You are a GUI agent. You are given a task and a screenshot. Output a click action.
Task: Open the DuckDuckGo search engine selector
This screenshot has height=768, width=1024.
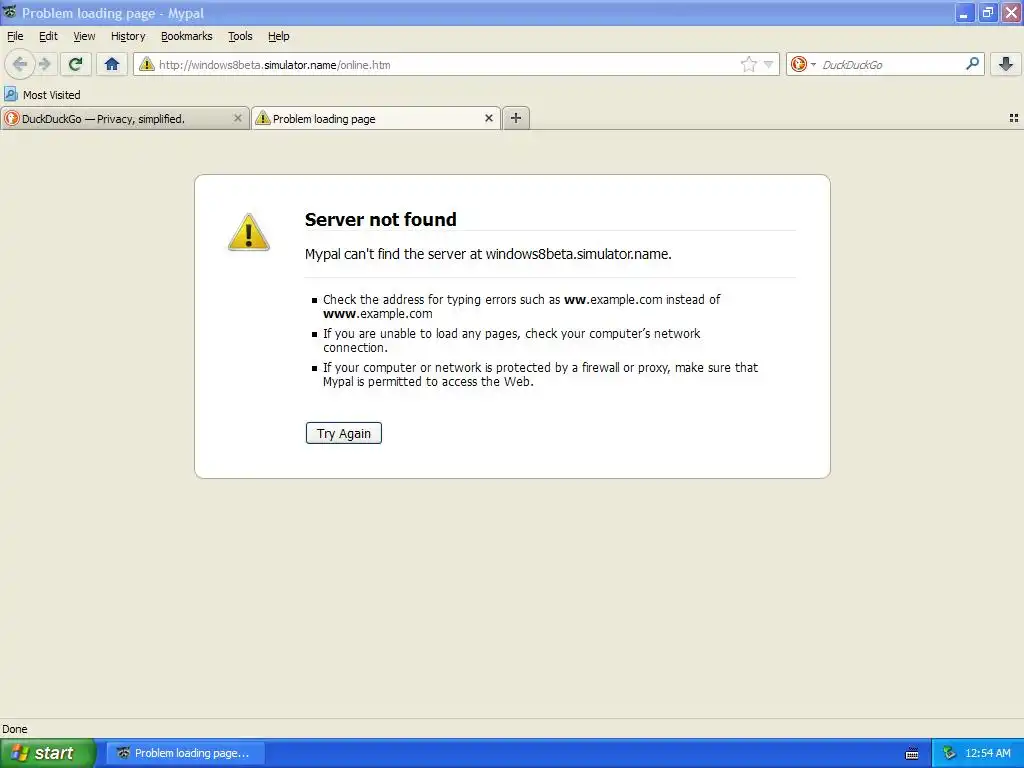tap(803, 64)
